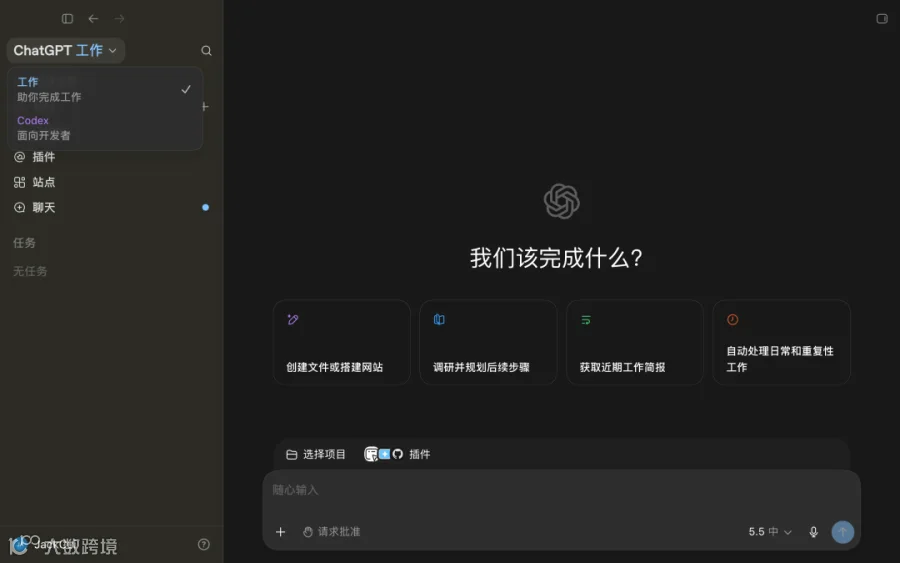Switch to Codex 面向开发者 mode

click(104, 127)
